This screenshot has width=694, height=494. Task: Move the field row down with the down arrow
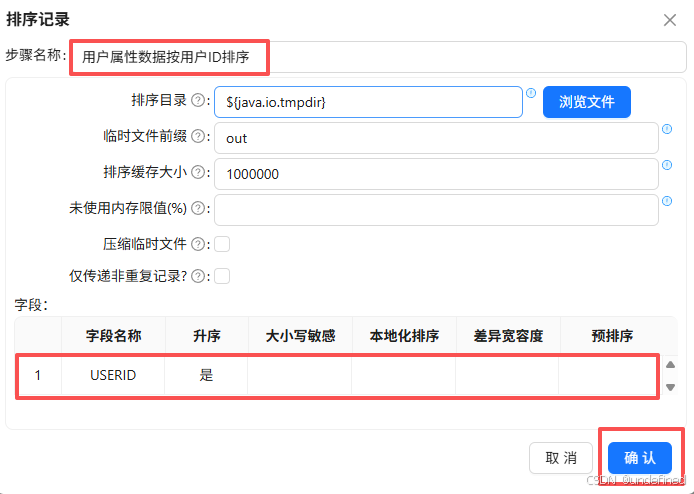671,387
